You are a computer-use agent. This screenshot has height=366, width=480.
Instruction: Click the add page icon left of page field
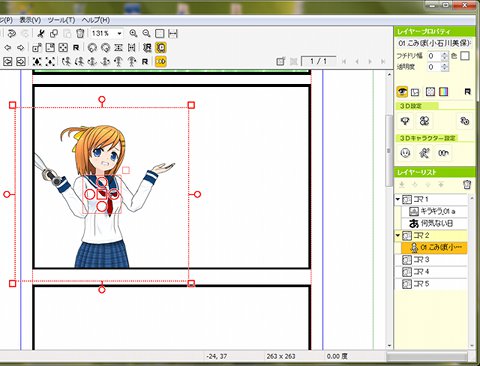click(281, 61)
